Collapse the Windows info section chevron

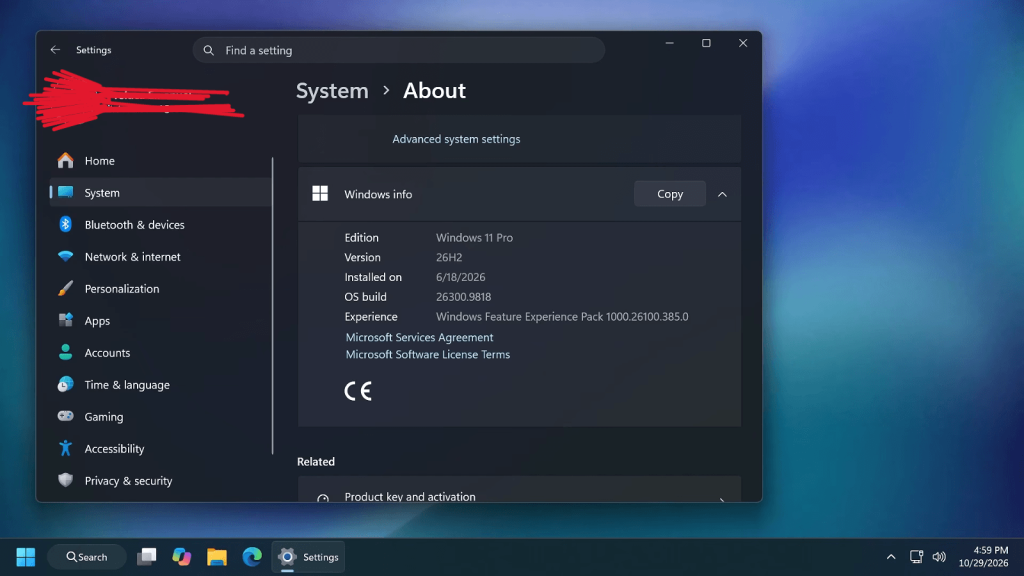(722, 194)
